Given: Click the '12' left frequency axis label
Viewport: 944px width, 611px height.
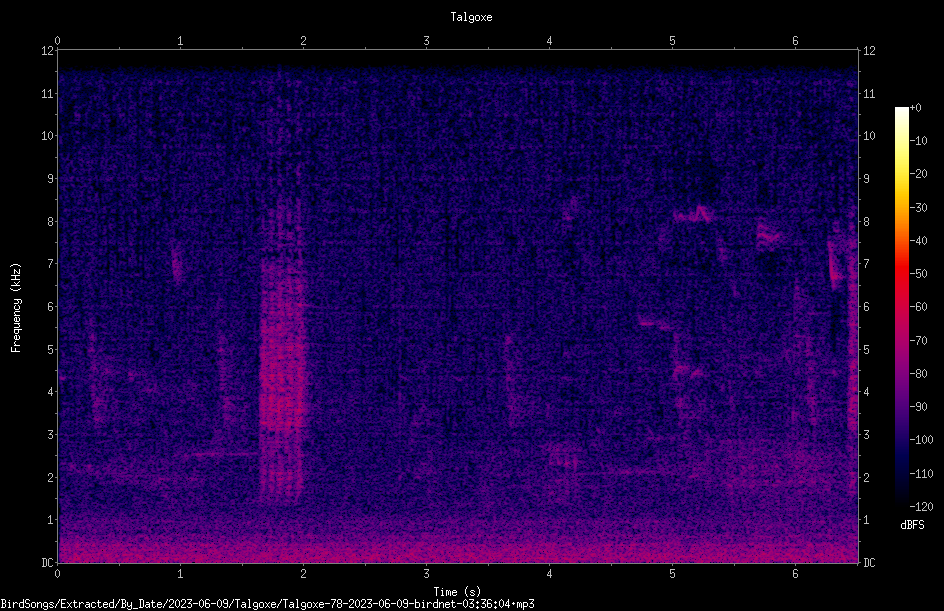Looking at the screenshot, I should [48, 51].
